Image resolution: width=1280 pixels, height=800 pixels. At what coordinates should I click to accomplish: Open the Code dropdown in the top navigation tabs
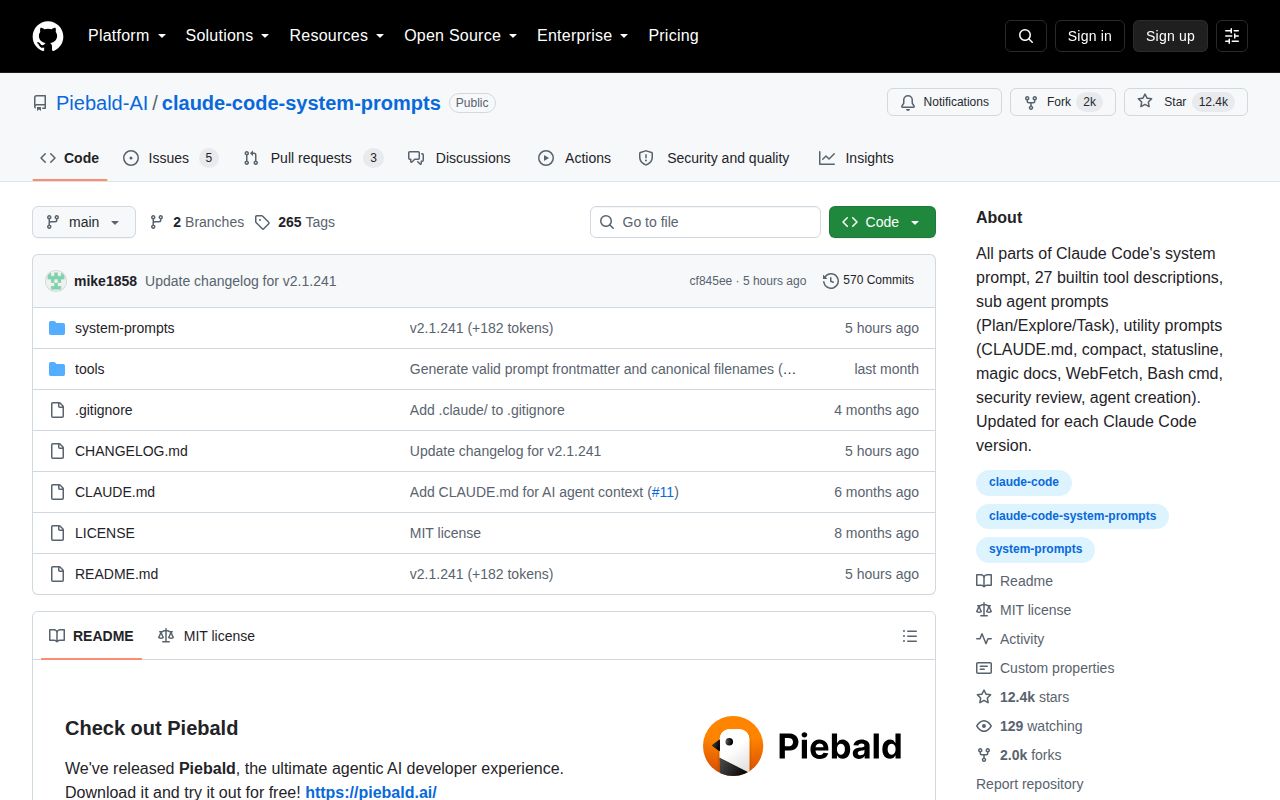pos(70,158)
